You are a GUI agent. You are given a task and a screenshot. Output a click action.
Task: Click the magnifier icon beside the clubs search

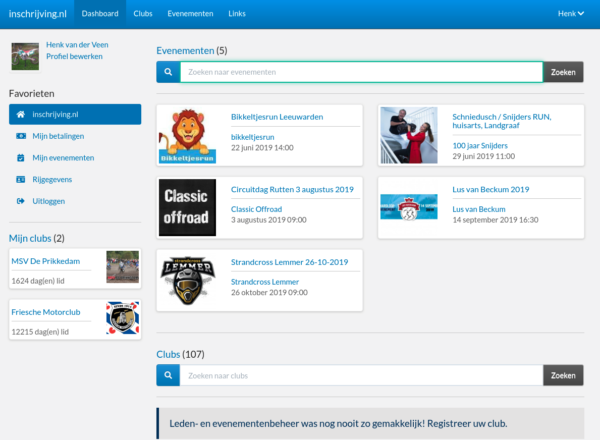coord(168,375)
